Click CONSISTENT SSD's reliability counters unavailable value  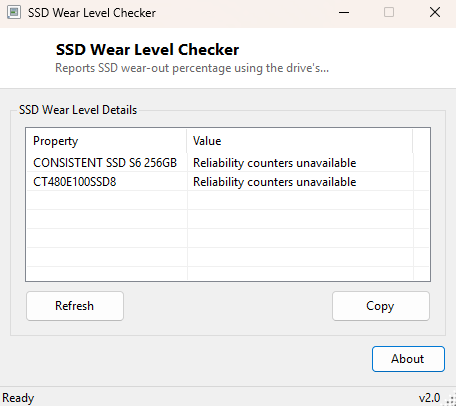click(x=275, y=163)
